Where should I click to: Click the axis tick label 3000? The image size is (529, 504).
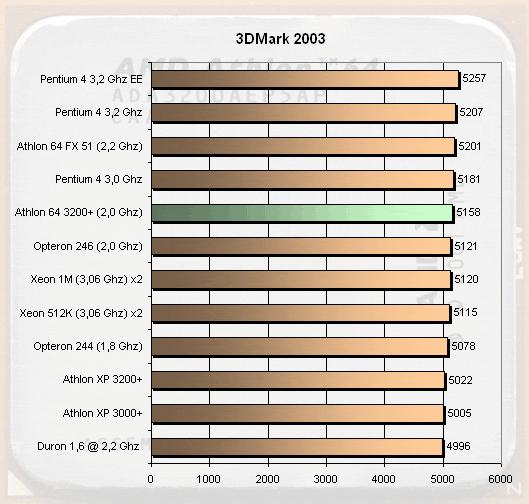click(x=326, y=479)
